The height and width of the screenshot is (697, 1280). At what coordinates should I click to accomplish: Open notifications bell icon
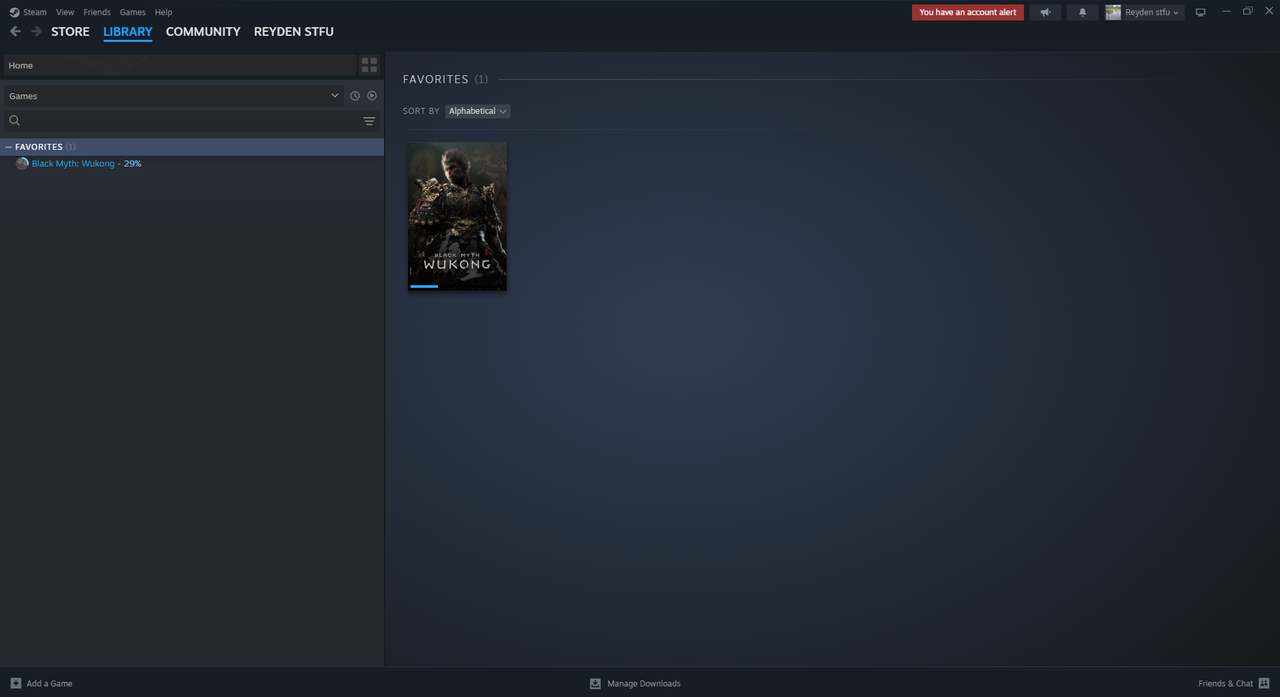point(1082,12)
